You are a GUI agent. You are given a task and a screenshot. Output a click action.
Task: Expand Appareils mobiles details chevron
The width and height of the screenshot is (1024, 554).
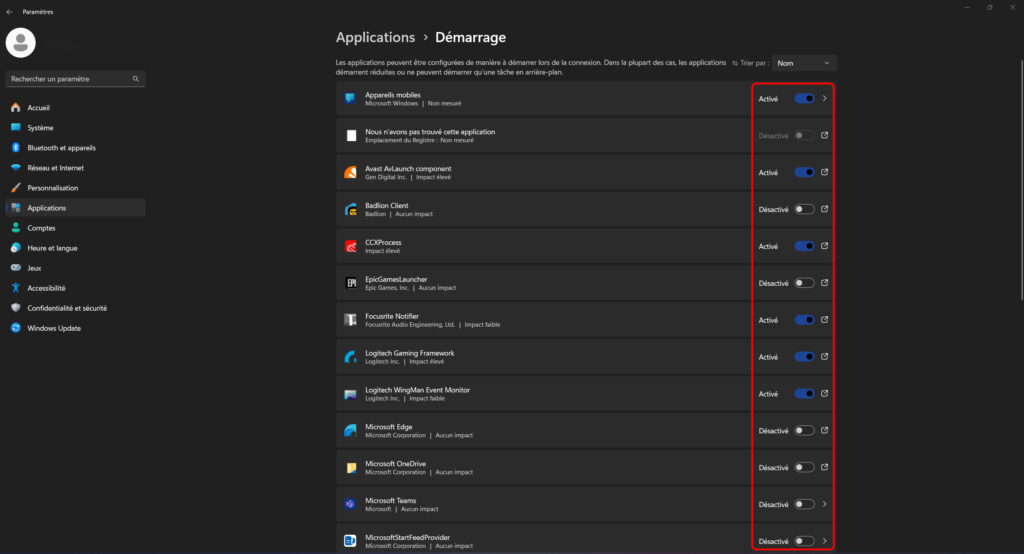pyautogui.click(x=825, y=99)
